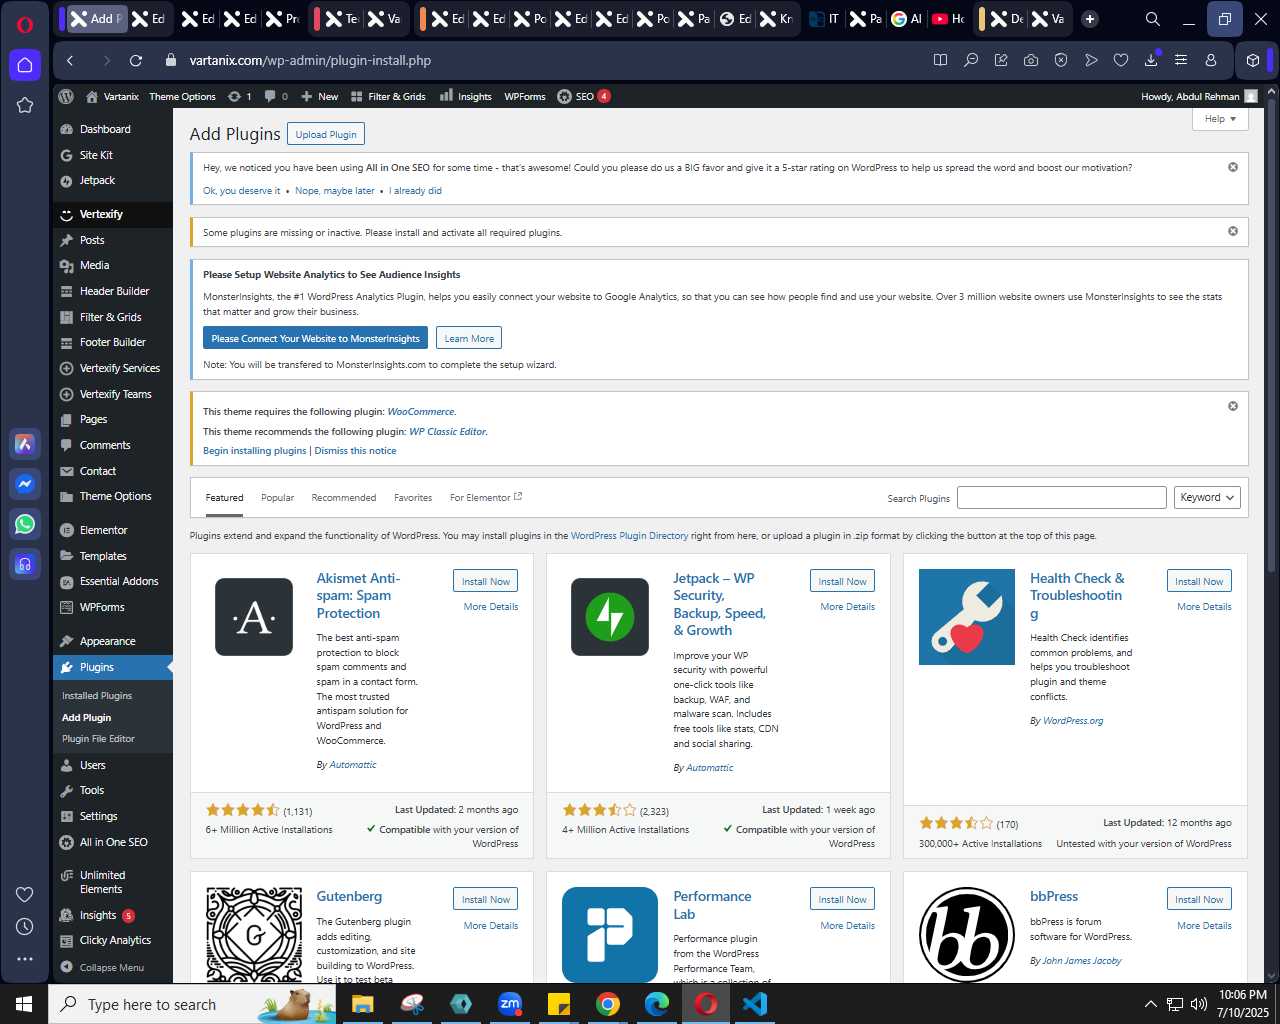Viewport: 1280px width, 1024px height.
Task: Install the Akismet Anti-spam plugin
Action: [486, 581]
